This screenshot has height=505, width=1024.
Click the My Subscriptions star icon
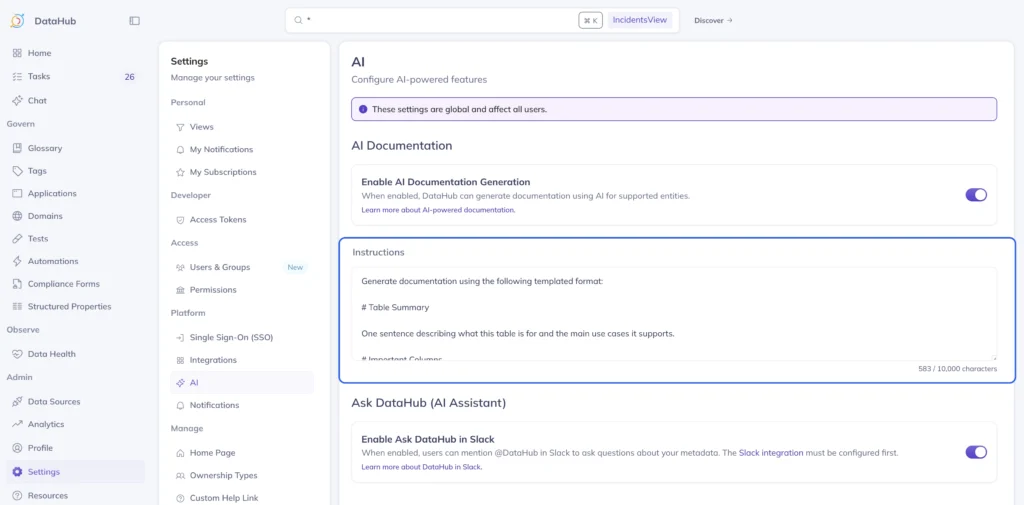click(x=180, y=172)
